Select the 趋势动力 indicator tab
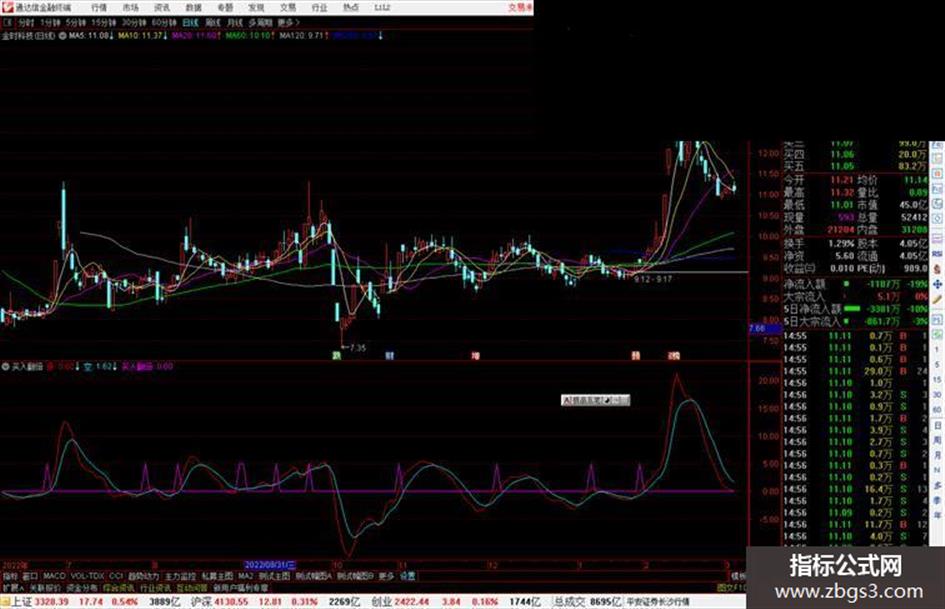The image size is (945, 609). (x=143, y=576)
